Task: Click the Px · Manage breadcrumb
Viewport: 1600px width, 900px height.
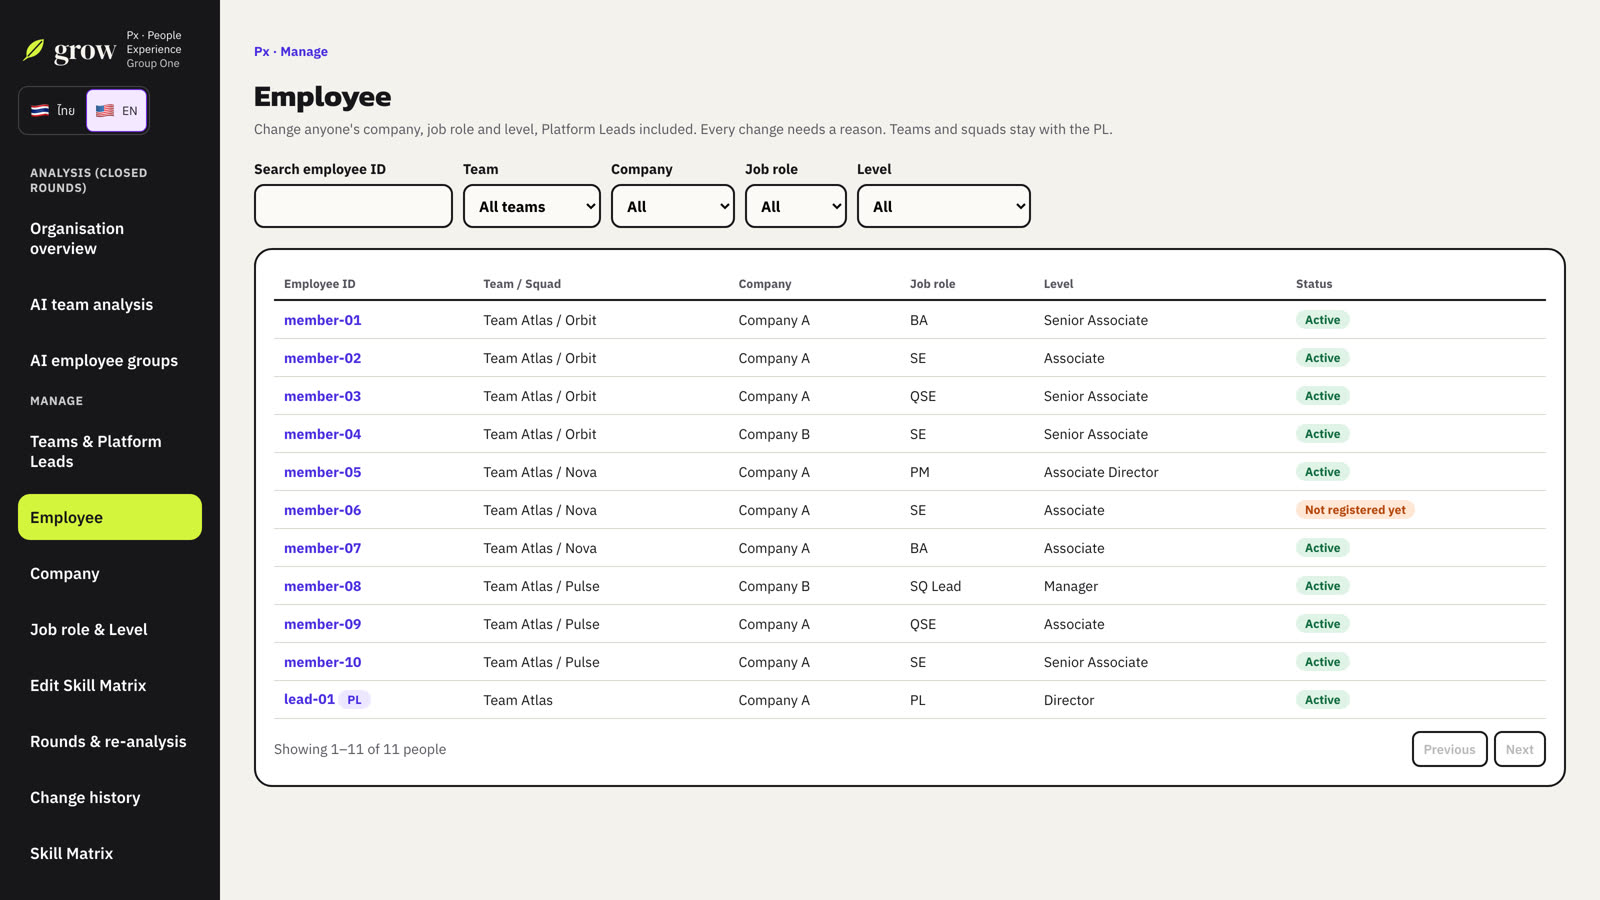Action: (291, 51)
